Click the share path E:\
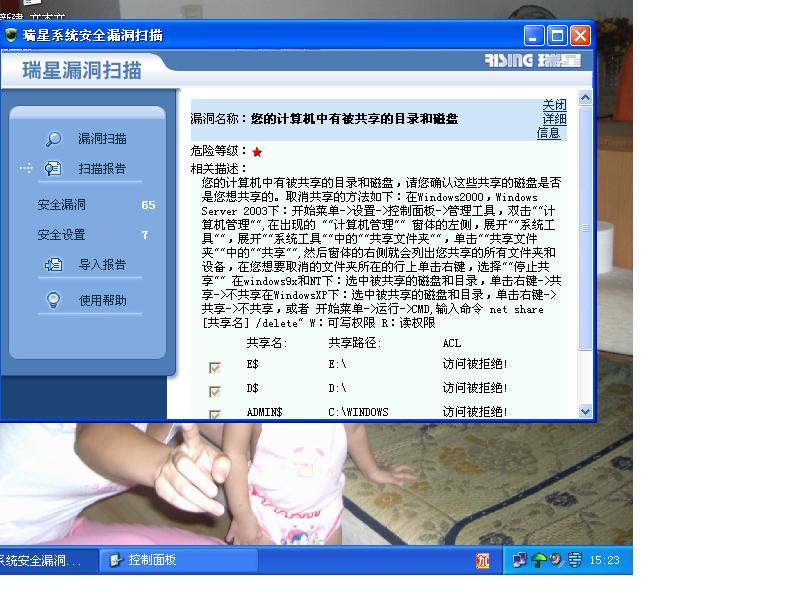 point(337,364)
